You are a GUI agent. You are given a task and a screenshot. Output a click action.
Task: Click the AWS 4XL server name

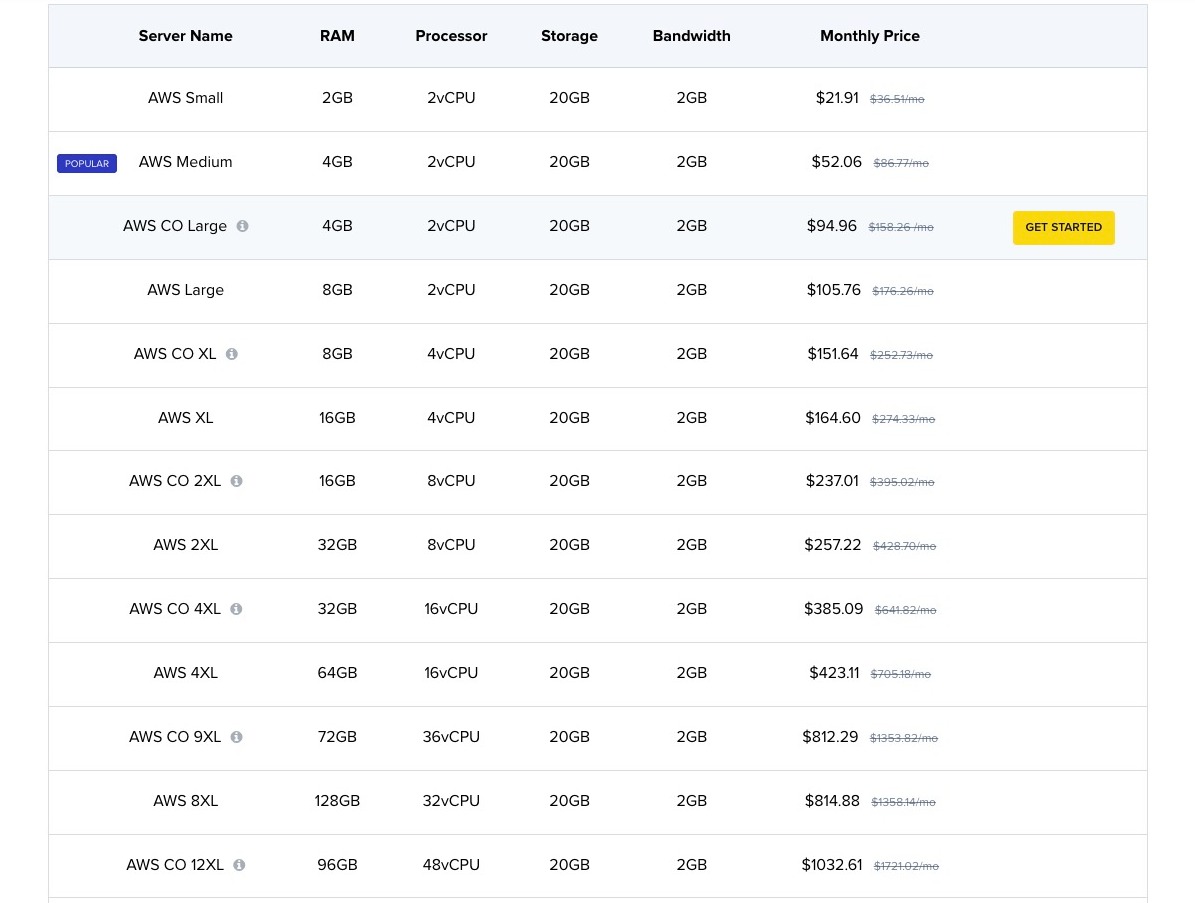pyautogui.click(x=185, y=674)
